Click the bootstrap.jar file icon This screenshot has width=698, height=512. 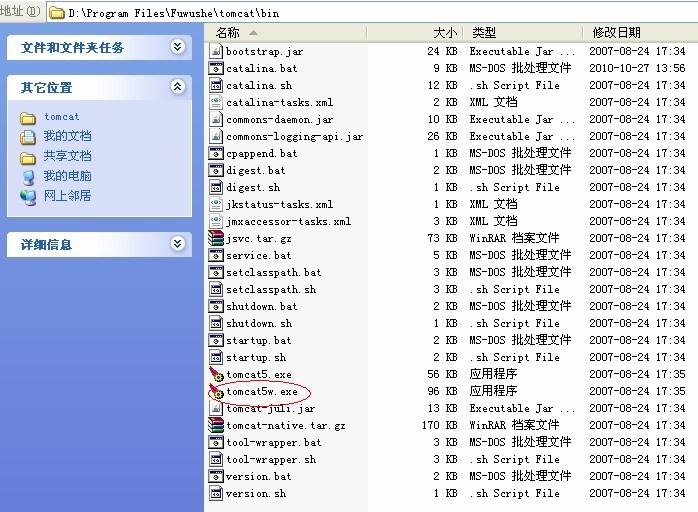click(216, 51)
